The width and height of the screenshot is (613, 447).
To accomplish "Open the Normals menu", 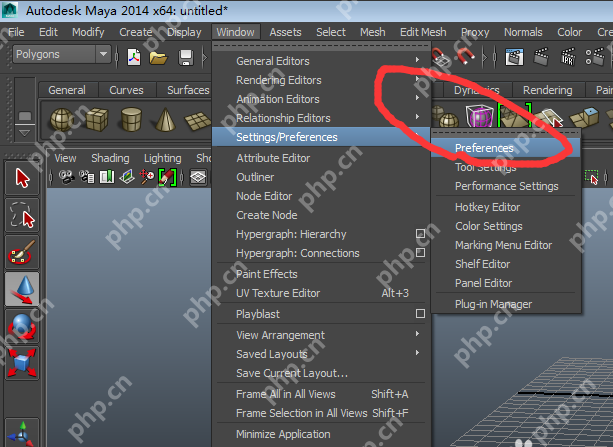I will [x=523, y=32].
